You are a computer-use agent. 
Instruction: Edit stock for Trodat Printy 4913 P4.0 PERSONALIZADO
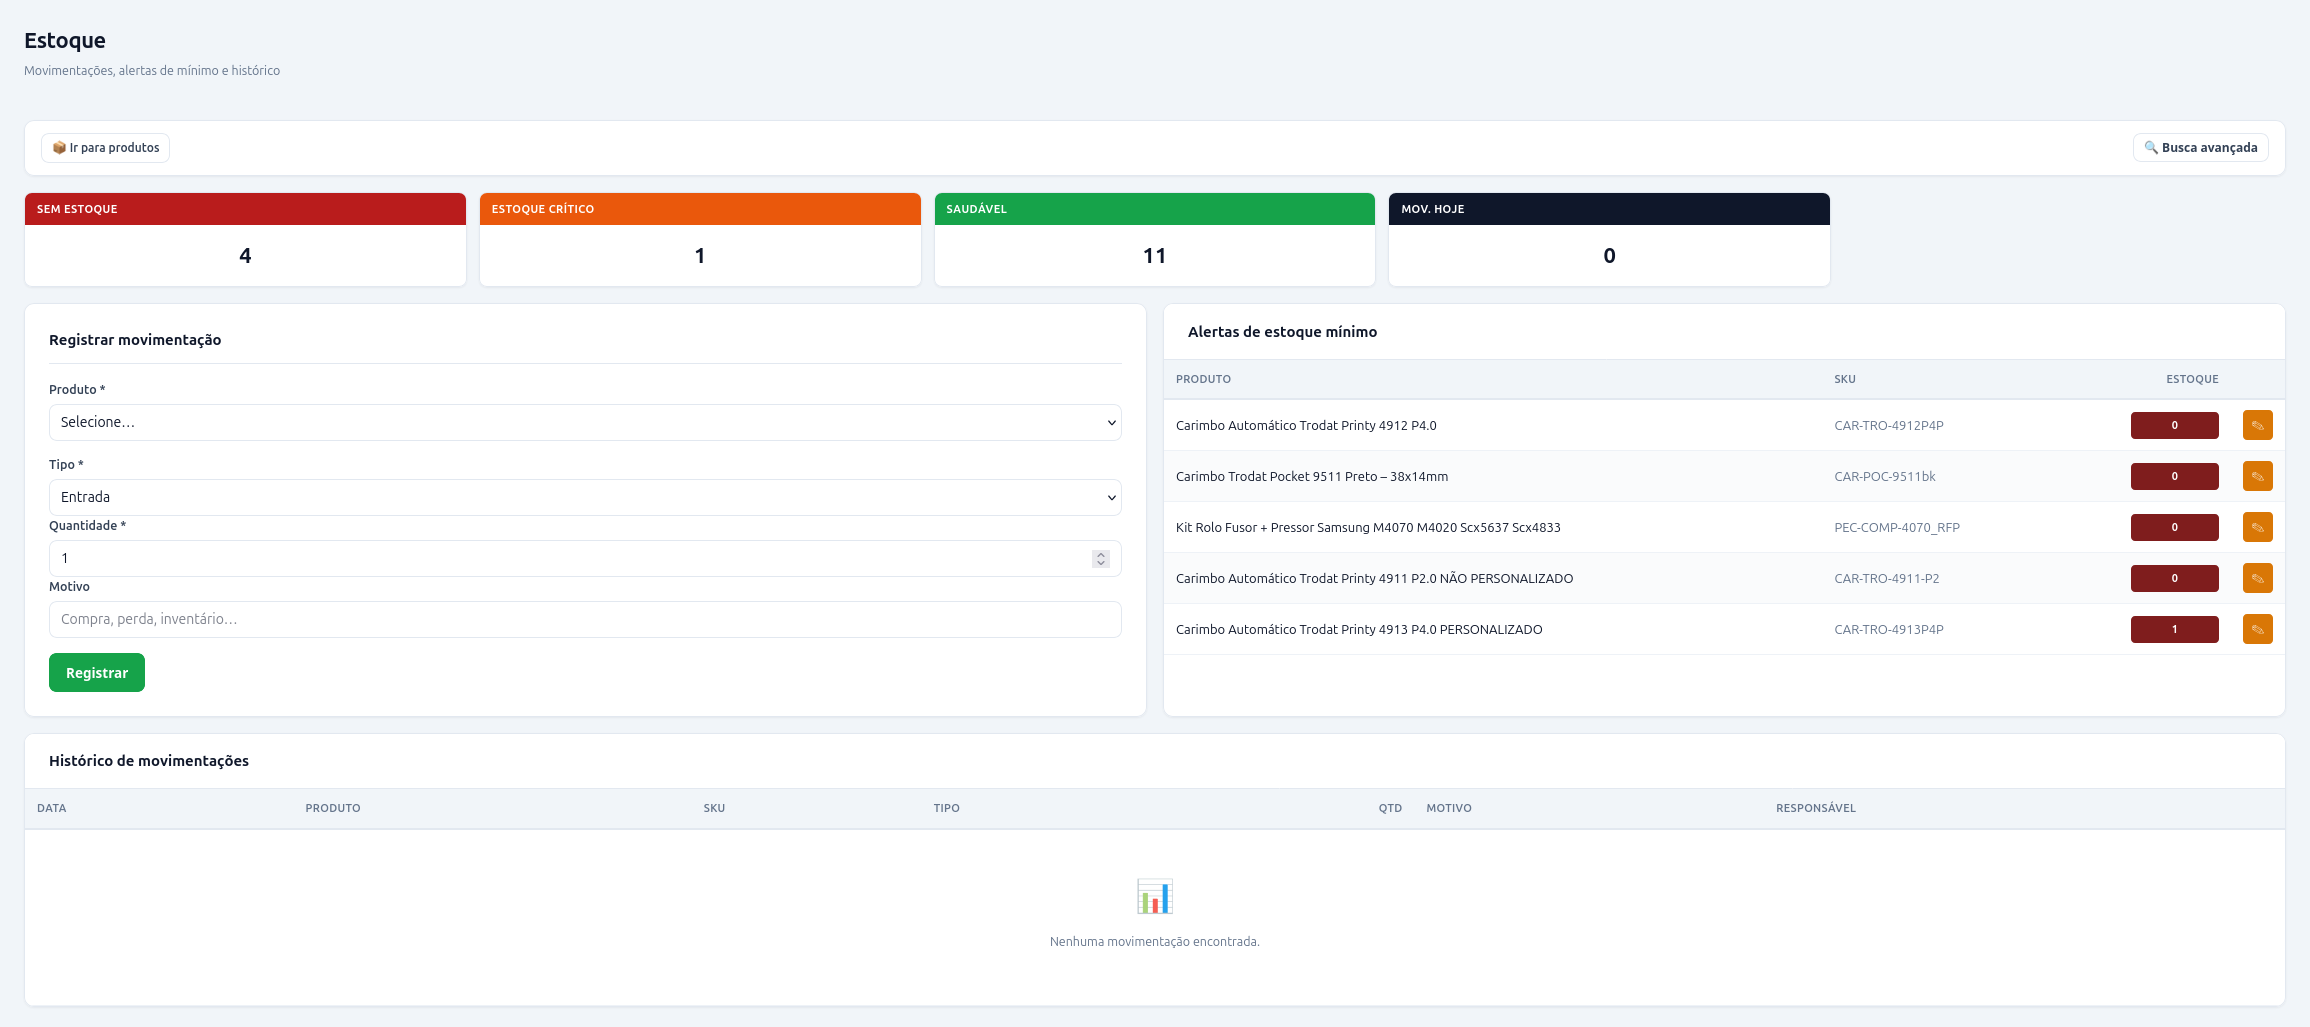(2257, 629)
